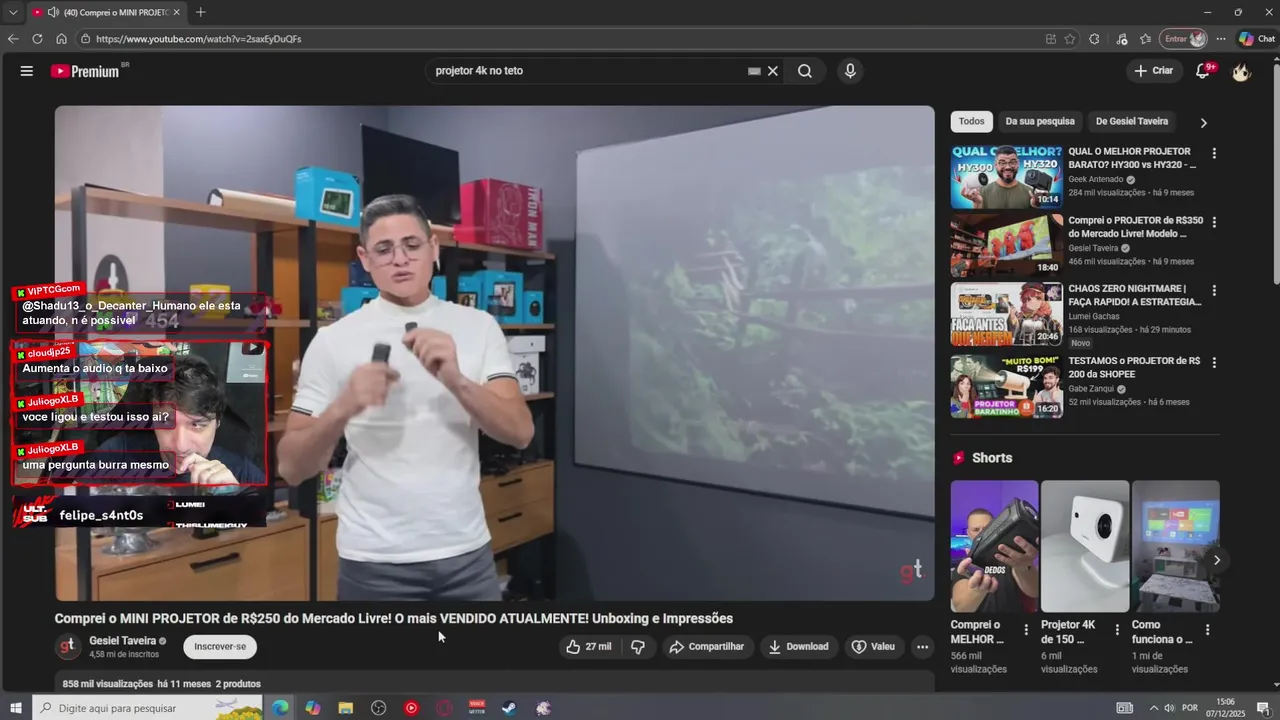Show hidden system tray icons

1153,708
